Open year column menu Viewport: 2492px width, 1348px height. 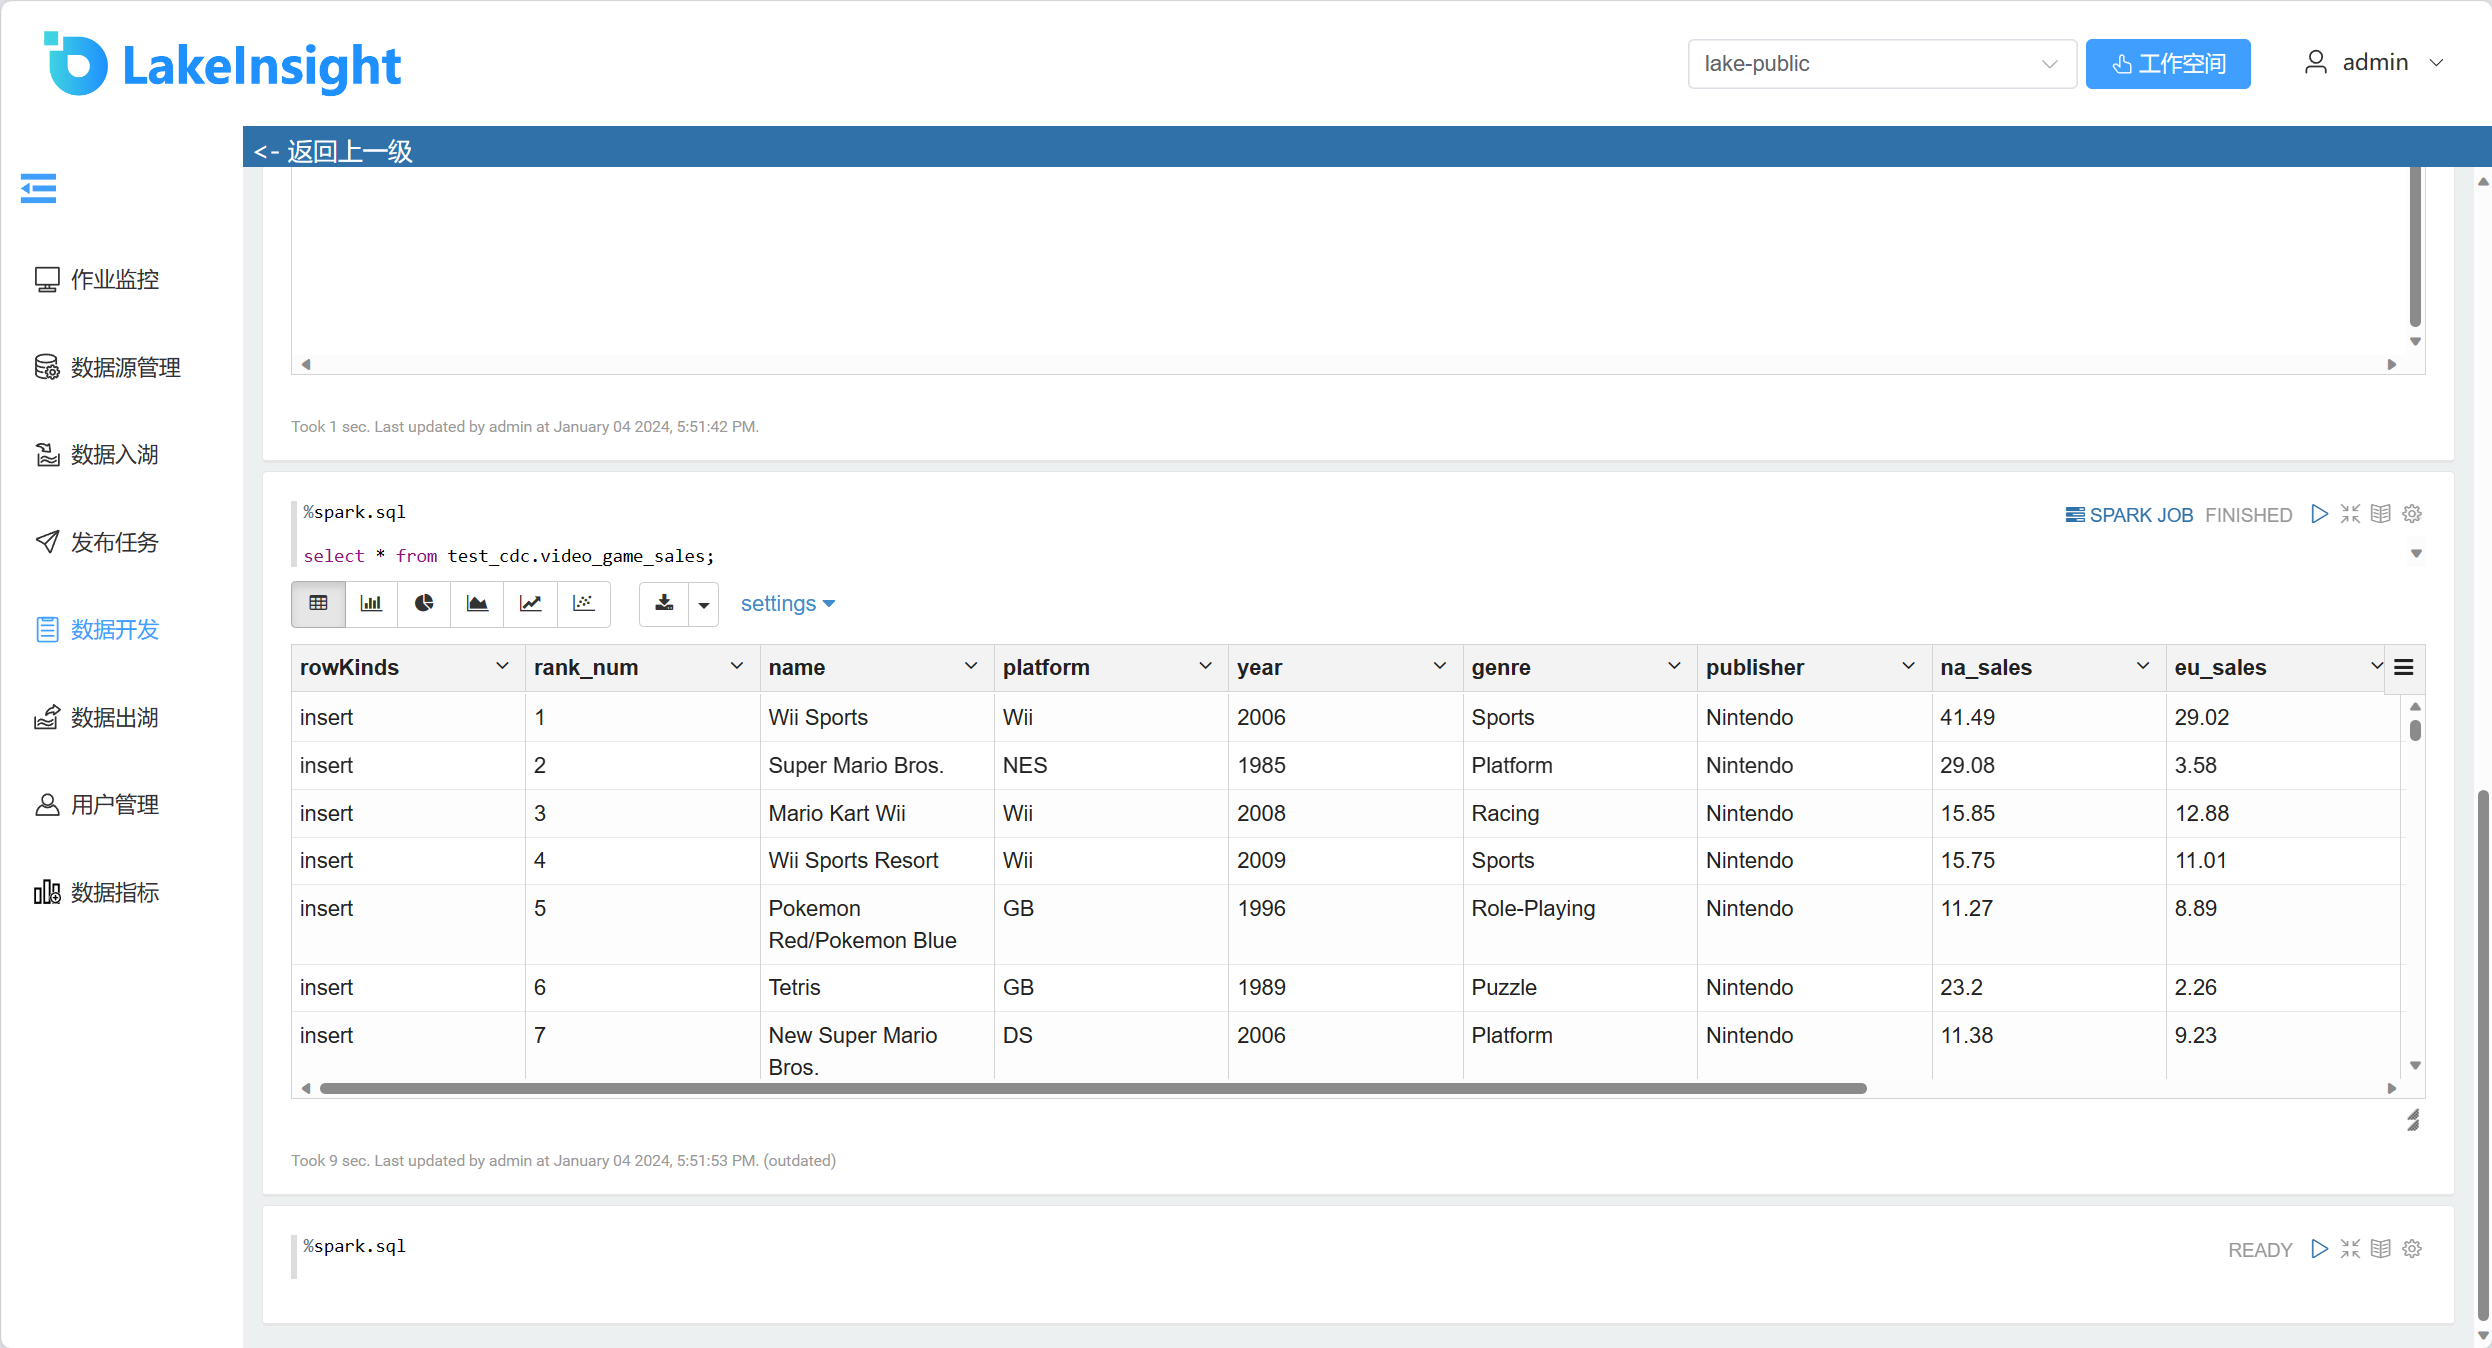1440,666
